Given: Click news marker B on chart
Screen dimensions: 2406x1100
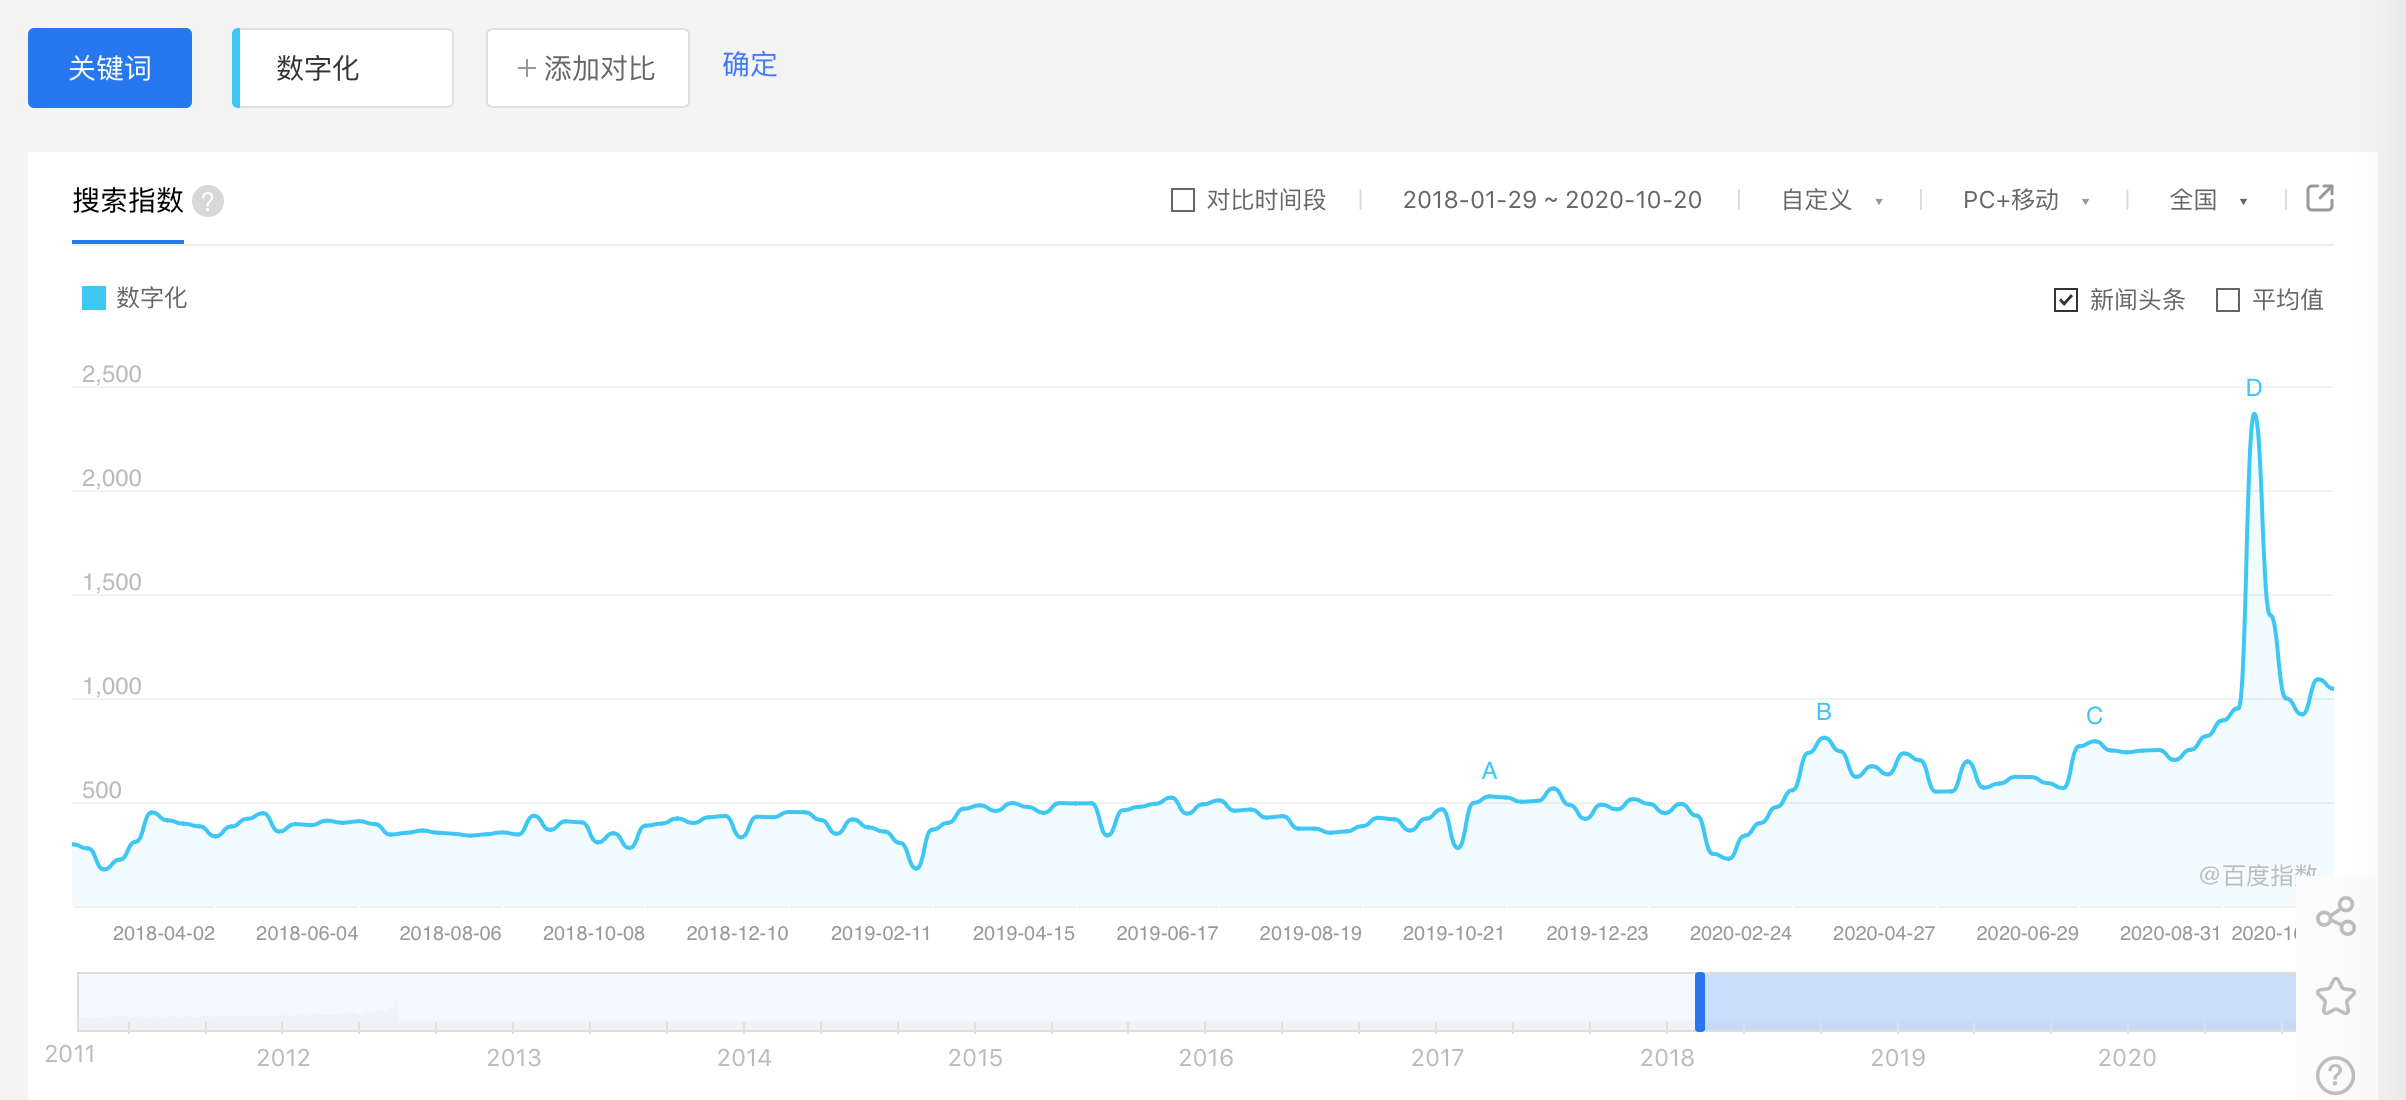Looking at the screenshot, I should point(1823,712).
